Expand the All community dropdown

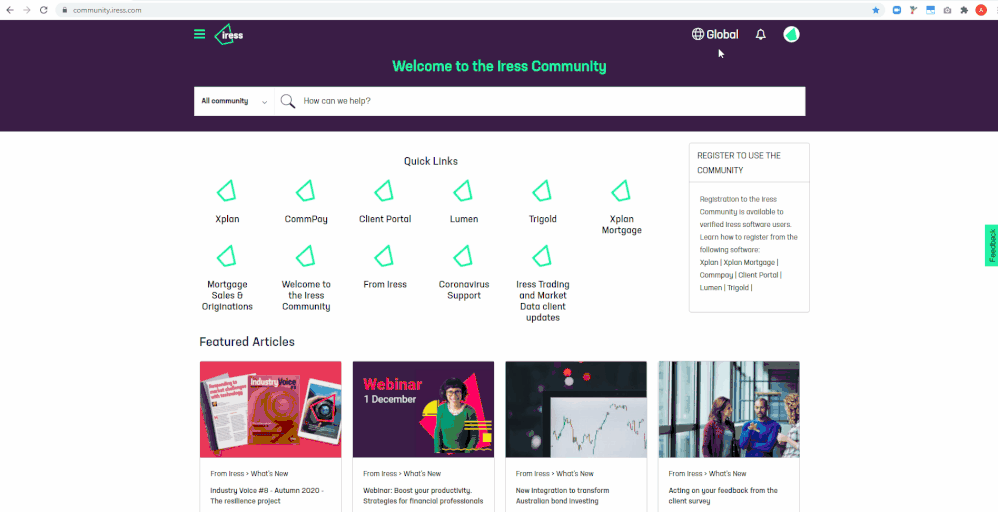click(234, 101)
